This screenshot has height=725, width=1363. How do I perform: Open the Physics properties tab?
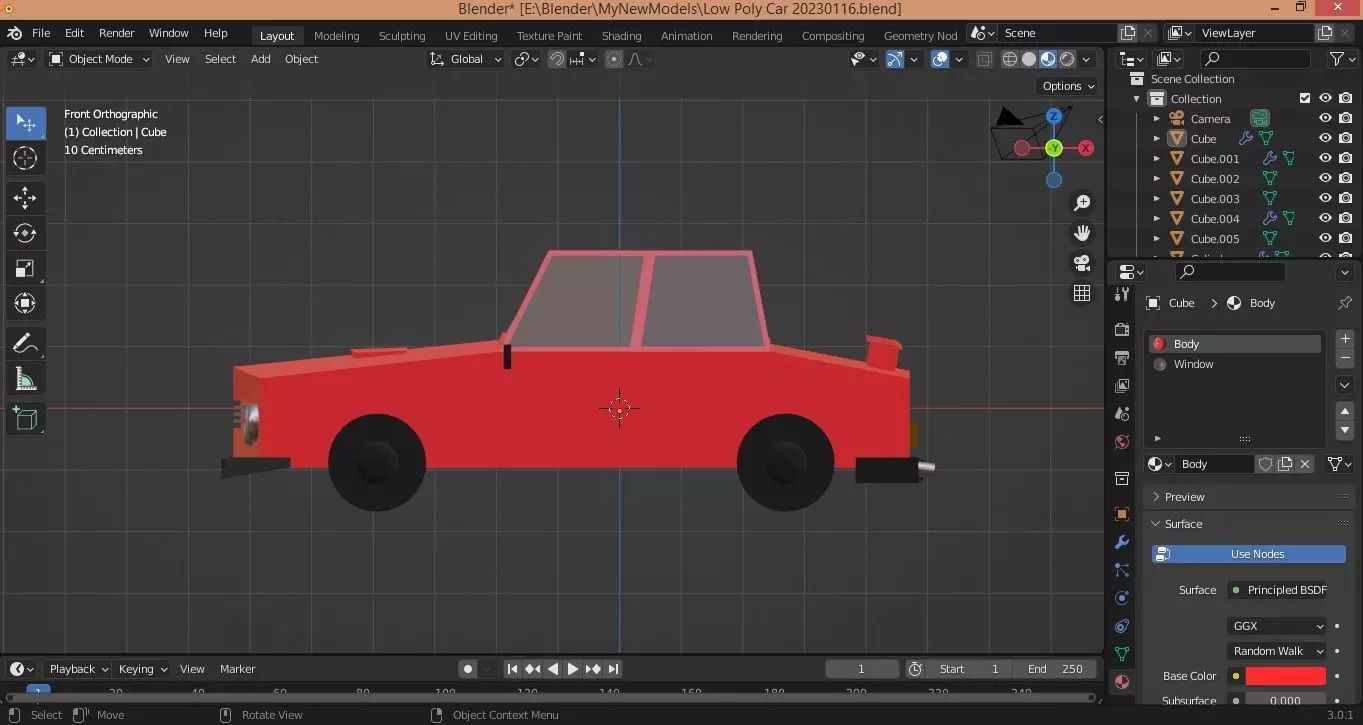1122,598
